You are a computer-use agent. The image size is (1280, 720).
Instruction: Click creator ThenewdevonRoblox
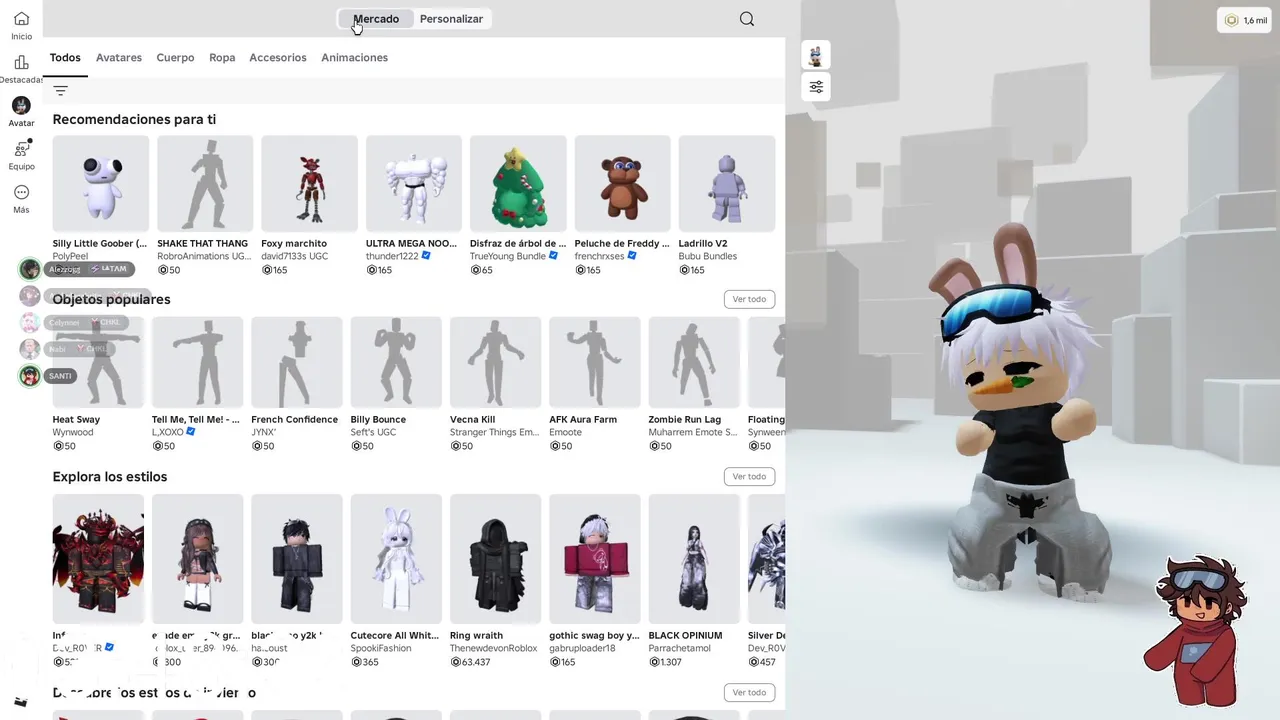(x=494, y=649)
